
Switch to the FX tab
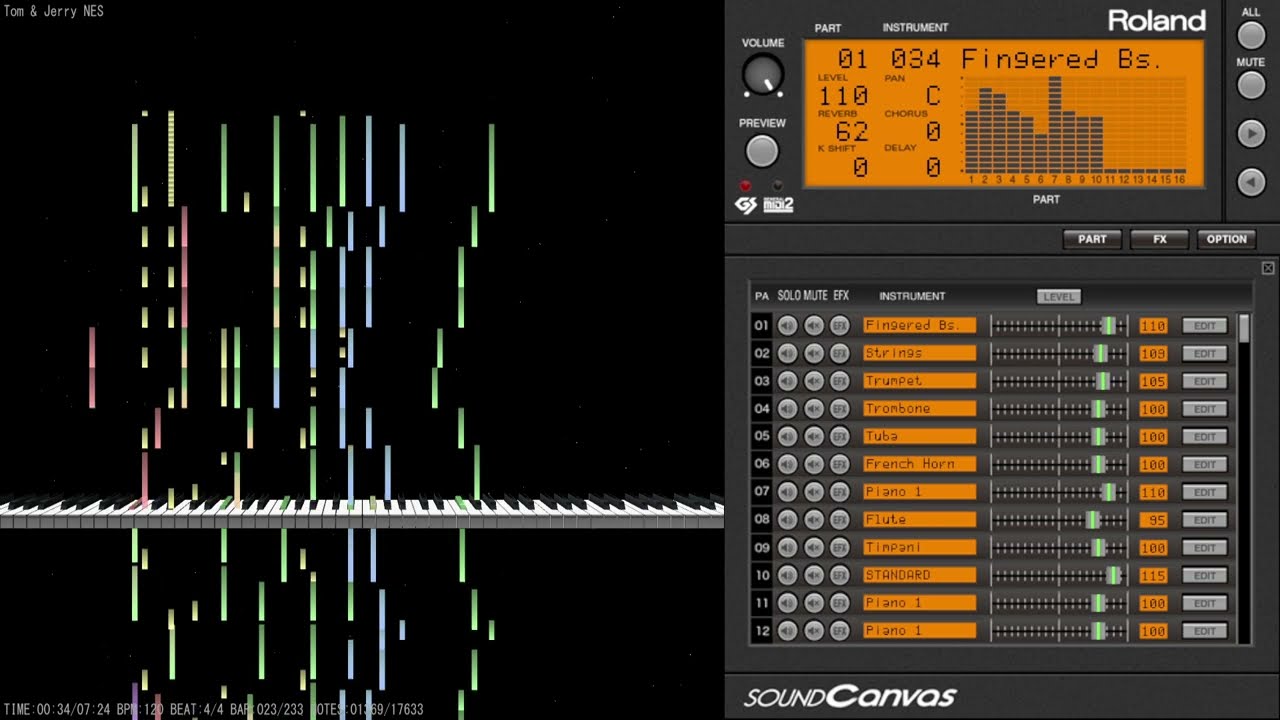point(1159,239)
